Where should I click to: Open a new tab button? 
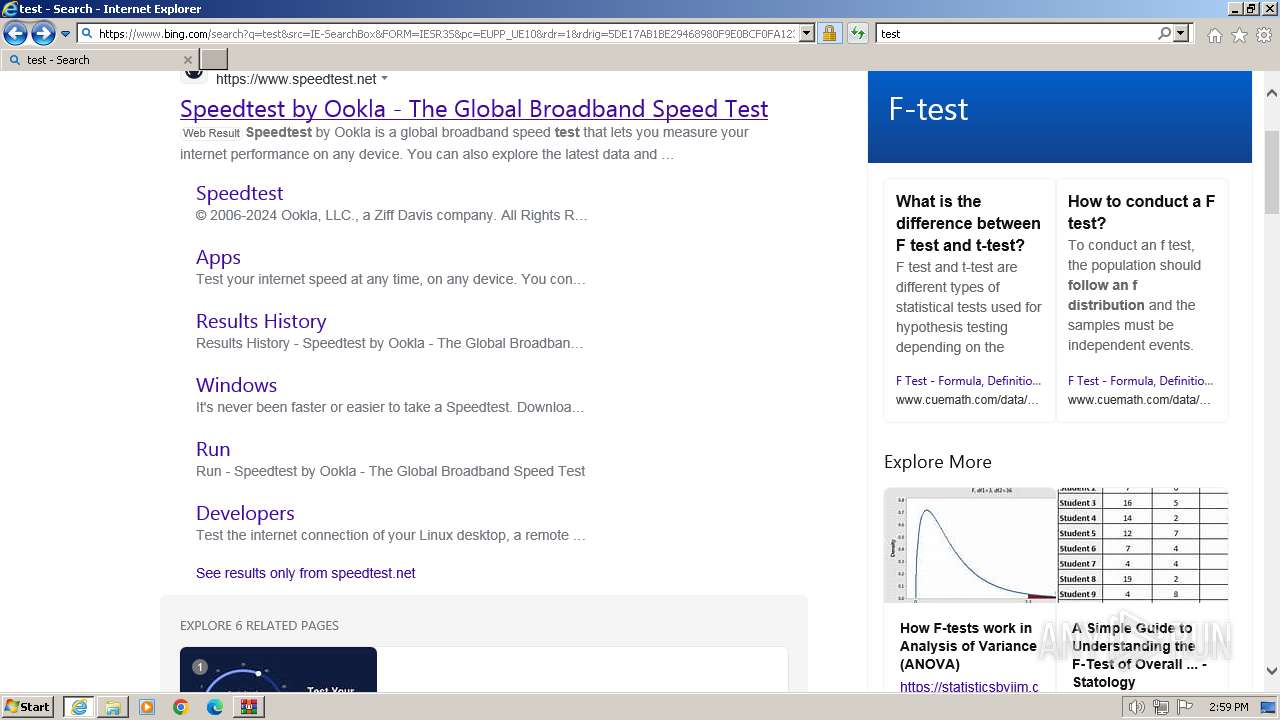(x=214, y=60)
